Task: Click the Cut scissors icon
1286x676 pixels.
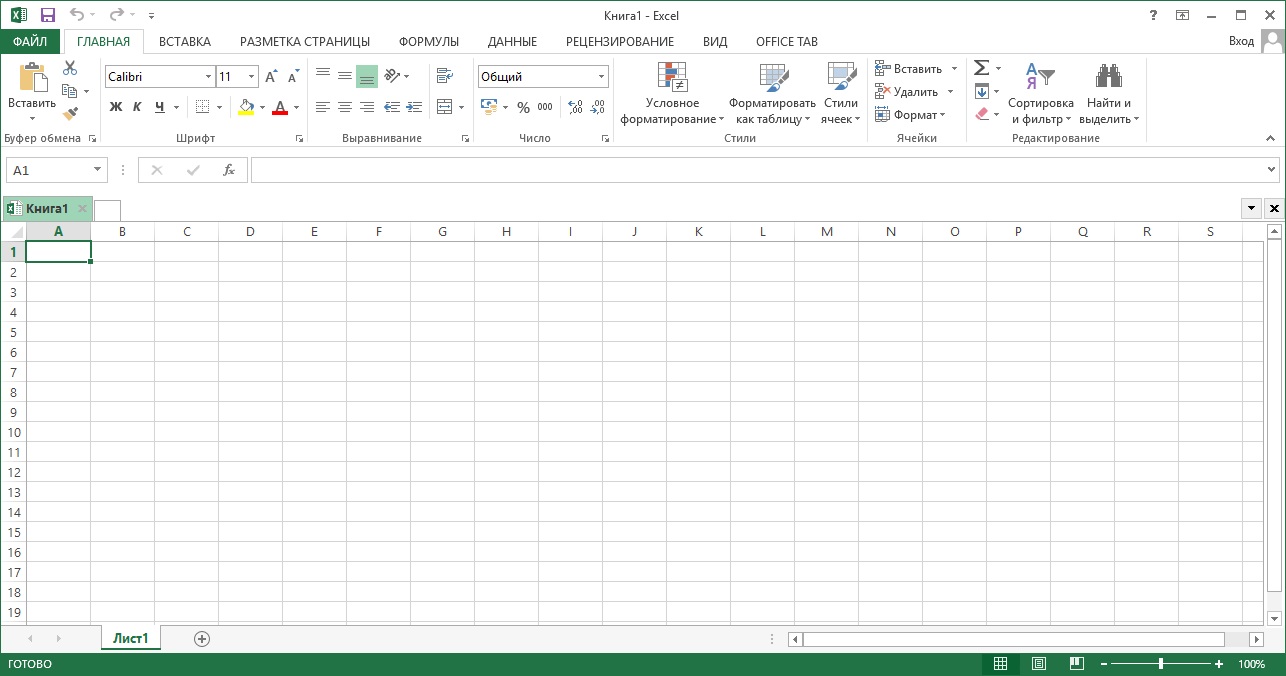Action: pyautogui.click(x=70, y=68)
